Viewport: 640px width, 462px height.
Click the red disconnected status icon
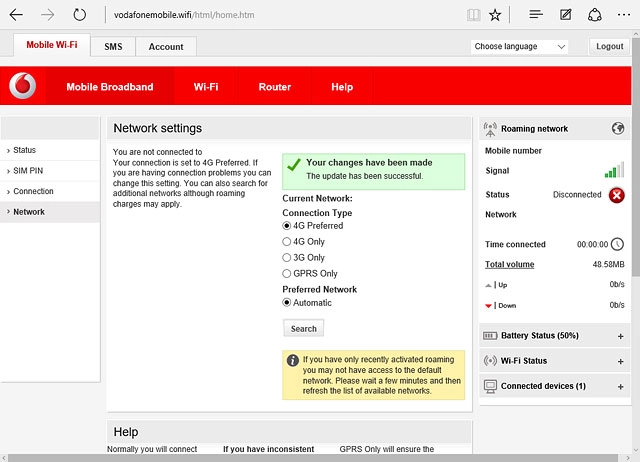(617, 195)
